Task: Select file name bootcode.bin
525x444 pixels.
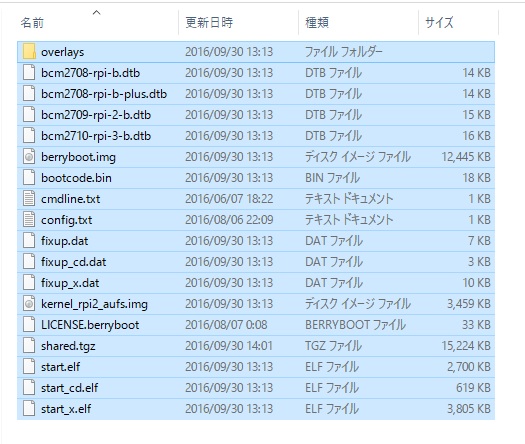Action: point(76,178)
